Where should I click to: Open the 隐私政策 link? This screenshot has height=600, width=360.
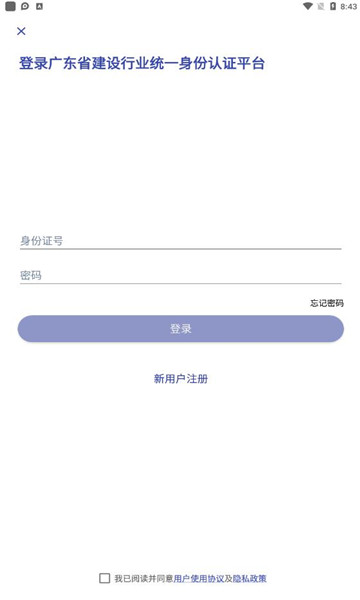tap(249, 579)
